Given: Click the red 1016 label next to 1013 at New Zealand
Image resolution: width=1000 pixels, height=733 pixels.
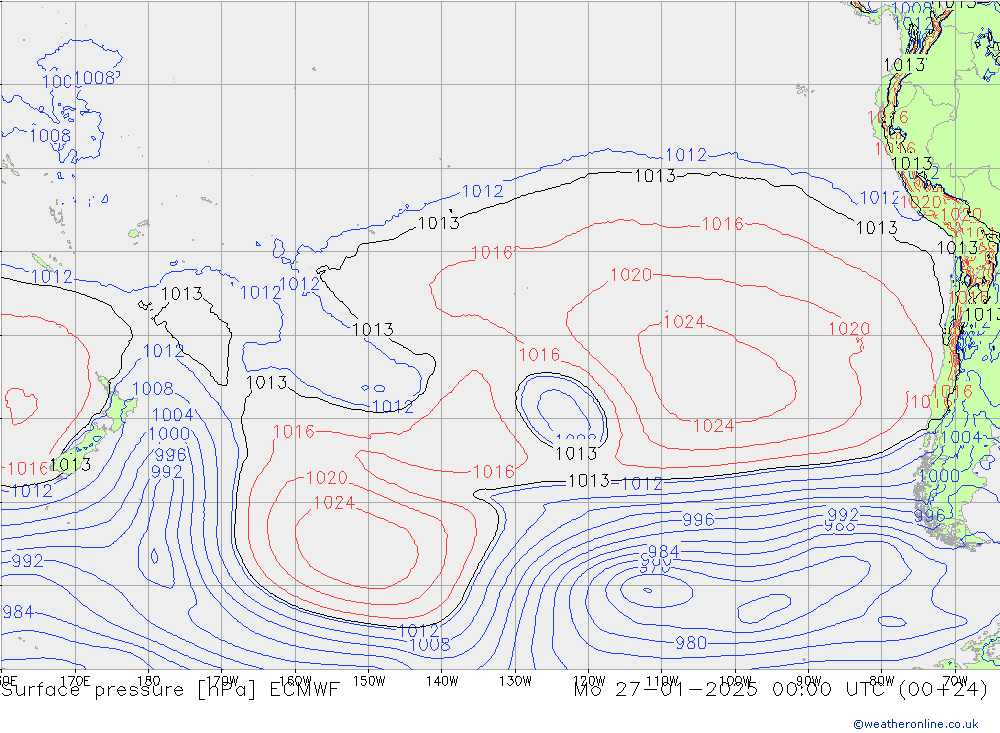Looking at the screenshot, I should click(x=27, y=469).
